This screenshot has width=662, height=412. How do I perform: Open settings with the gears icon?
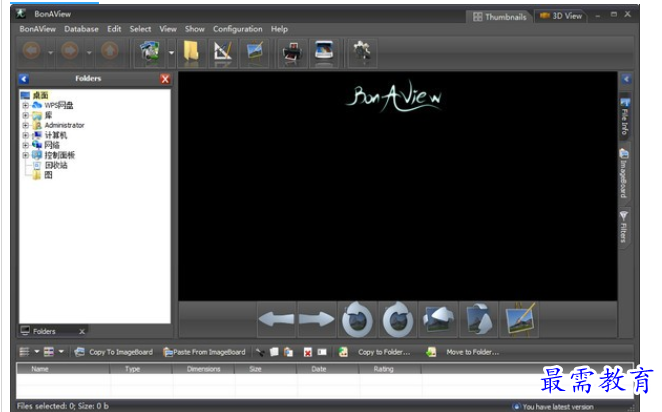pyautogui.click(x=362, y=52)
